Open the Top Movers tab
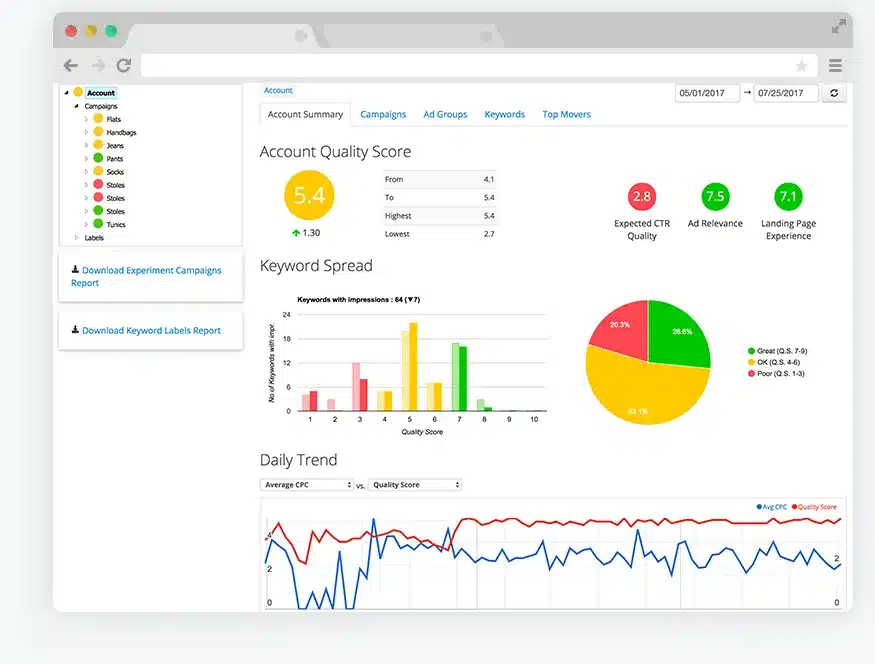 [566, 115]
